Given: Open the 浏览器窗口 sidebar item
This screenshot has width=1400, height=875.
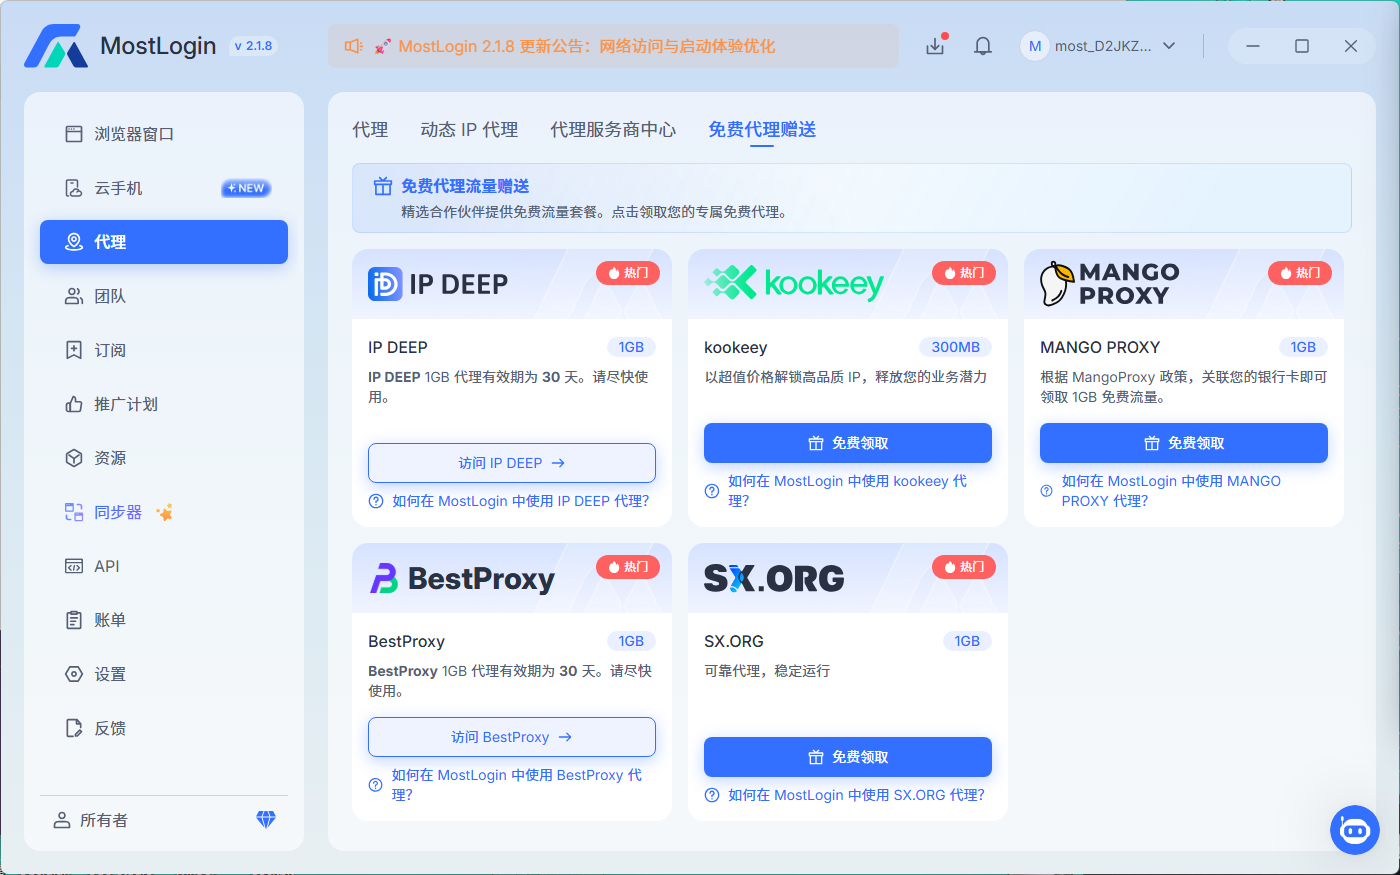Looking at the screenshot, I should (x=164, y=134).
